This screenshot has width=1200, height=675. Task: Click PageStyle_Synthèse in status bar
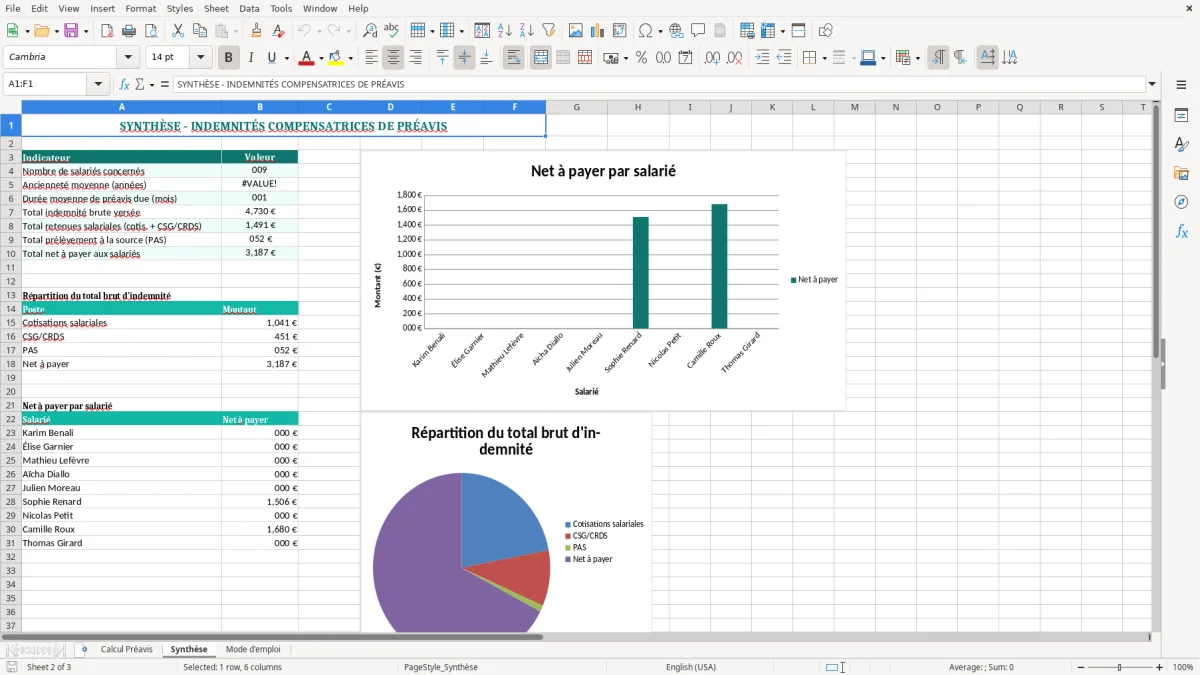(x=441, y=667)
